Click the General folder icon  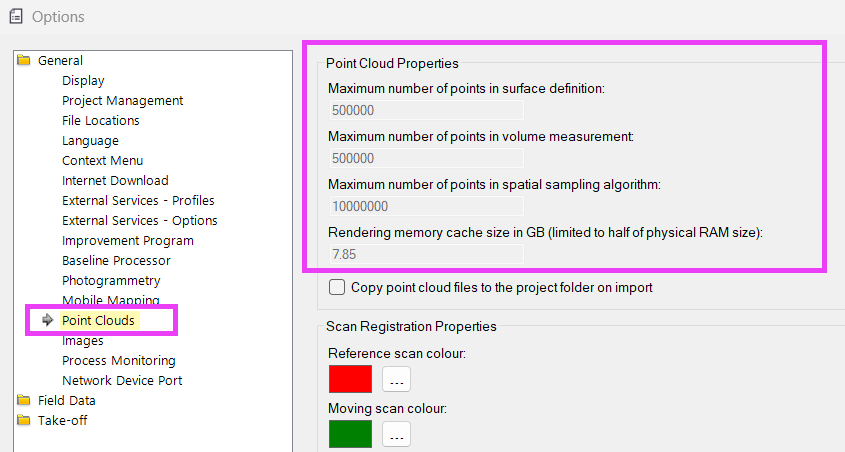(x=24, y=61)
